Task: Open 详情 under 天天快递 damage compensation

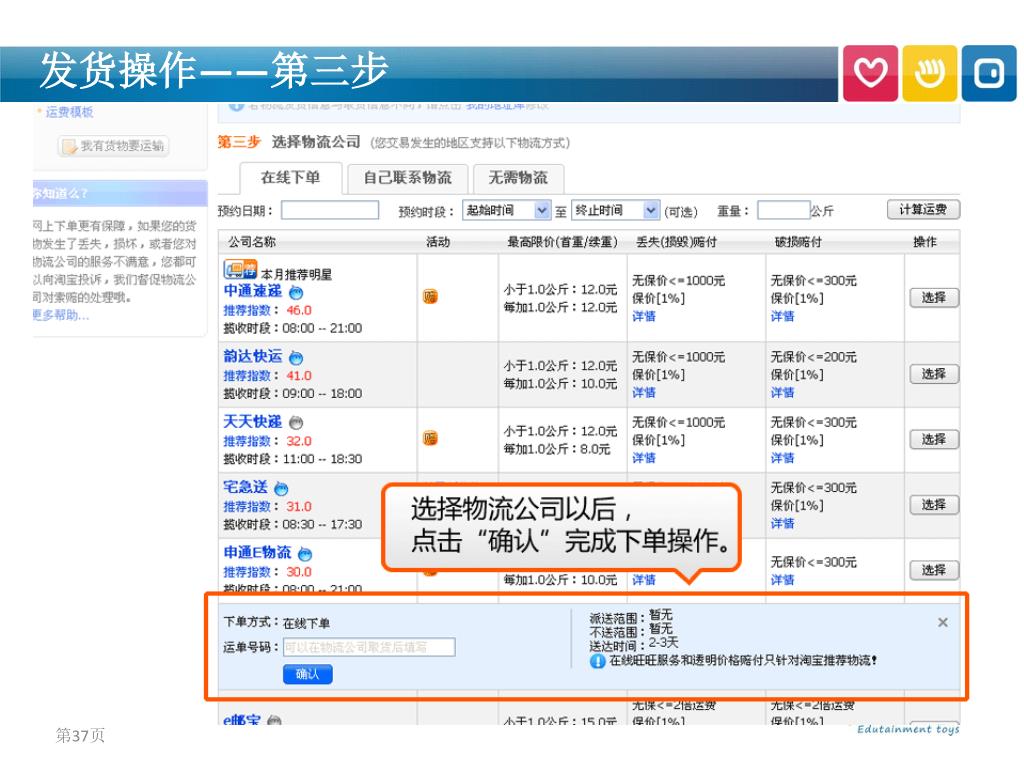Action: click(x=782, y=458)
